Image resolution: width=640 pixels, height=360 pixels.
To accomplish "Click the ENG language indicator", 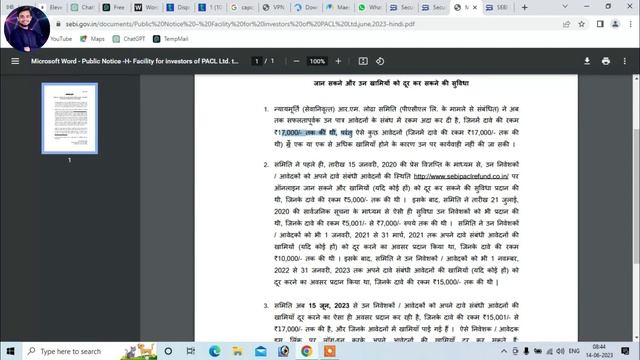I will point(574,351).
